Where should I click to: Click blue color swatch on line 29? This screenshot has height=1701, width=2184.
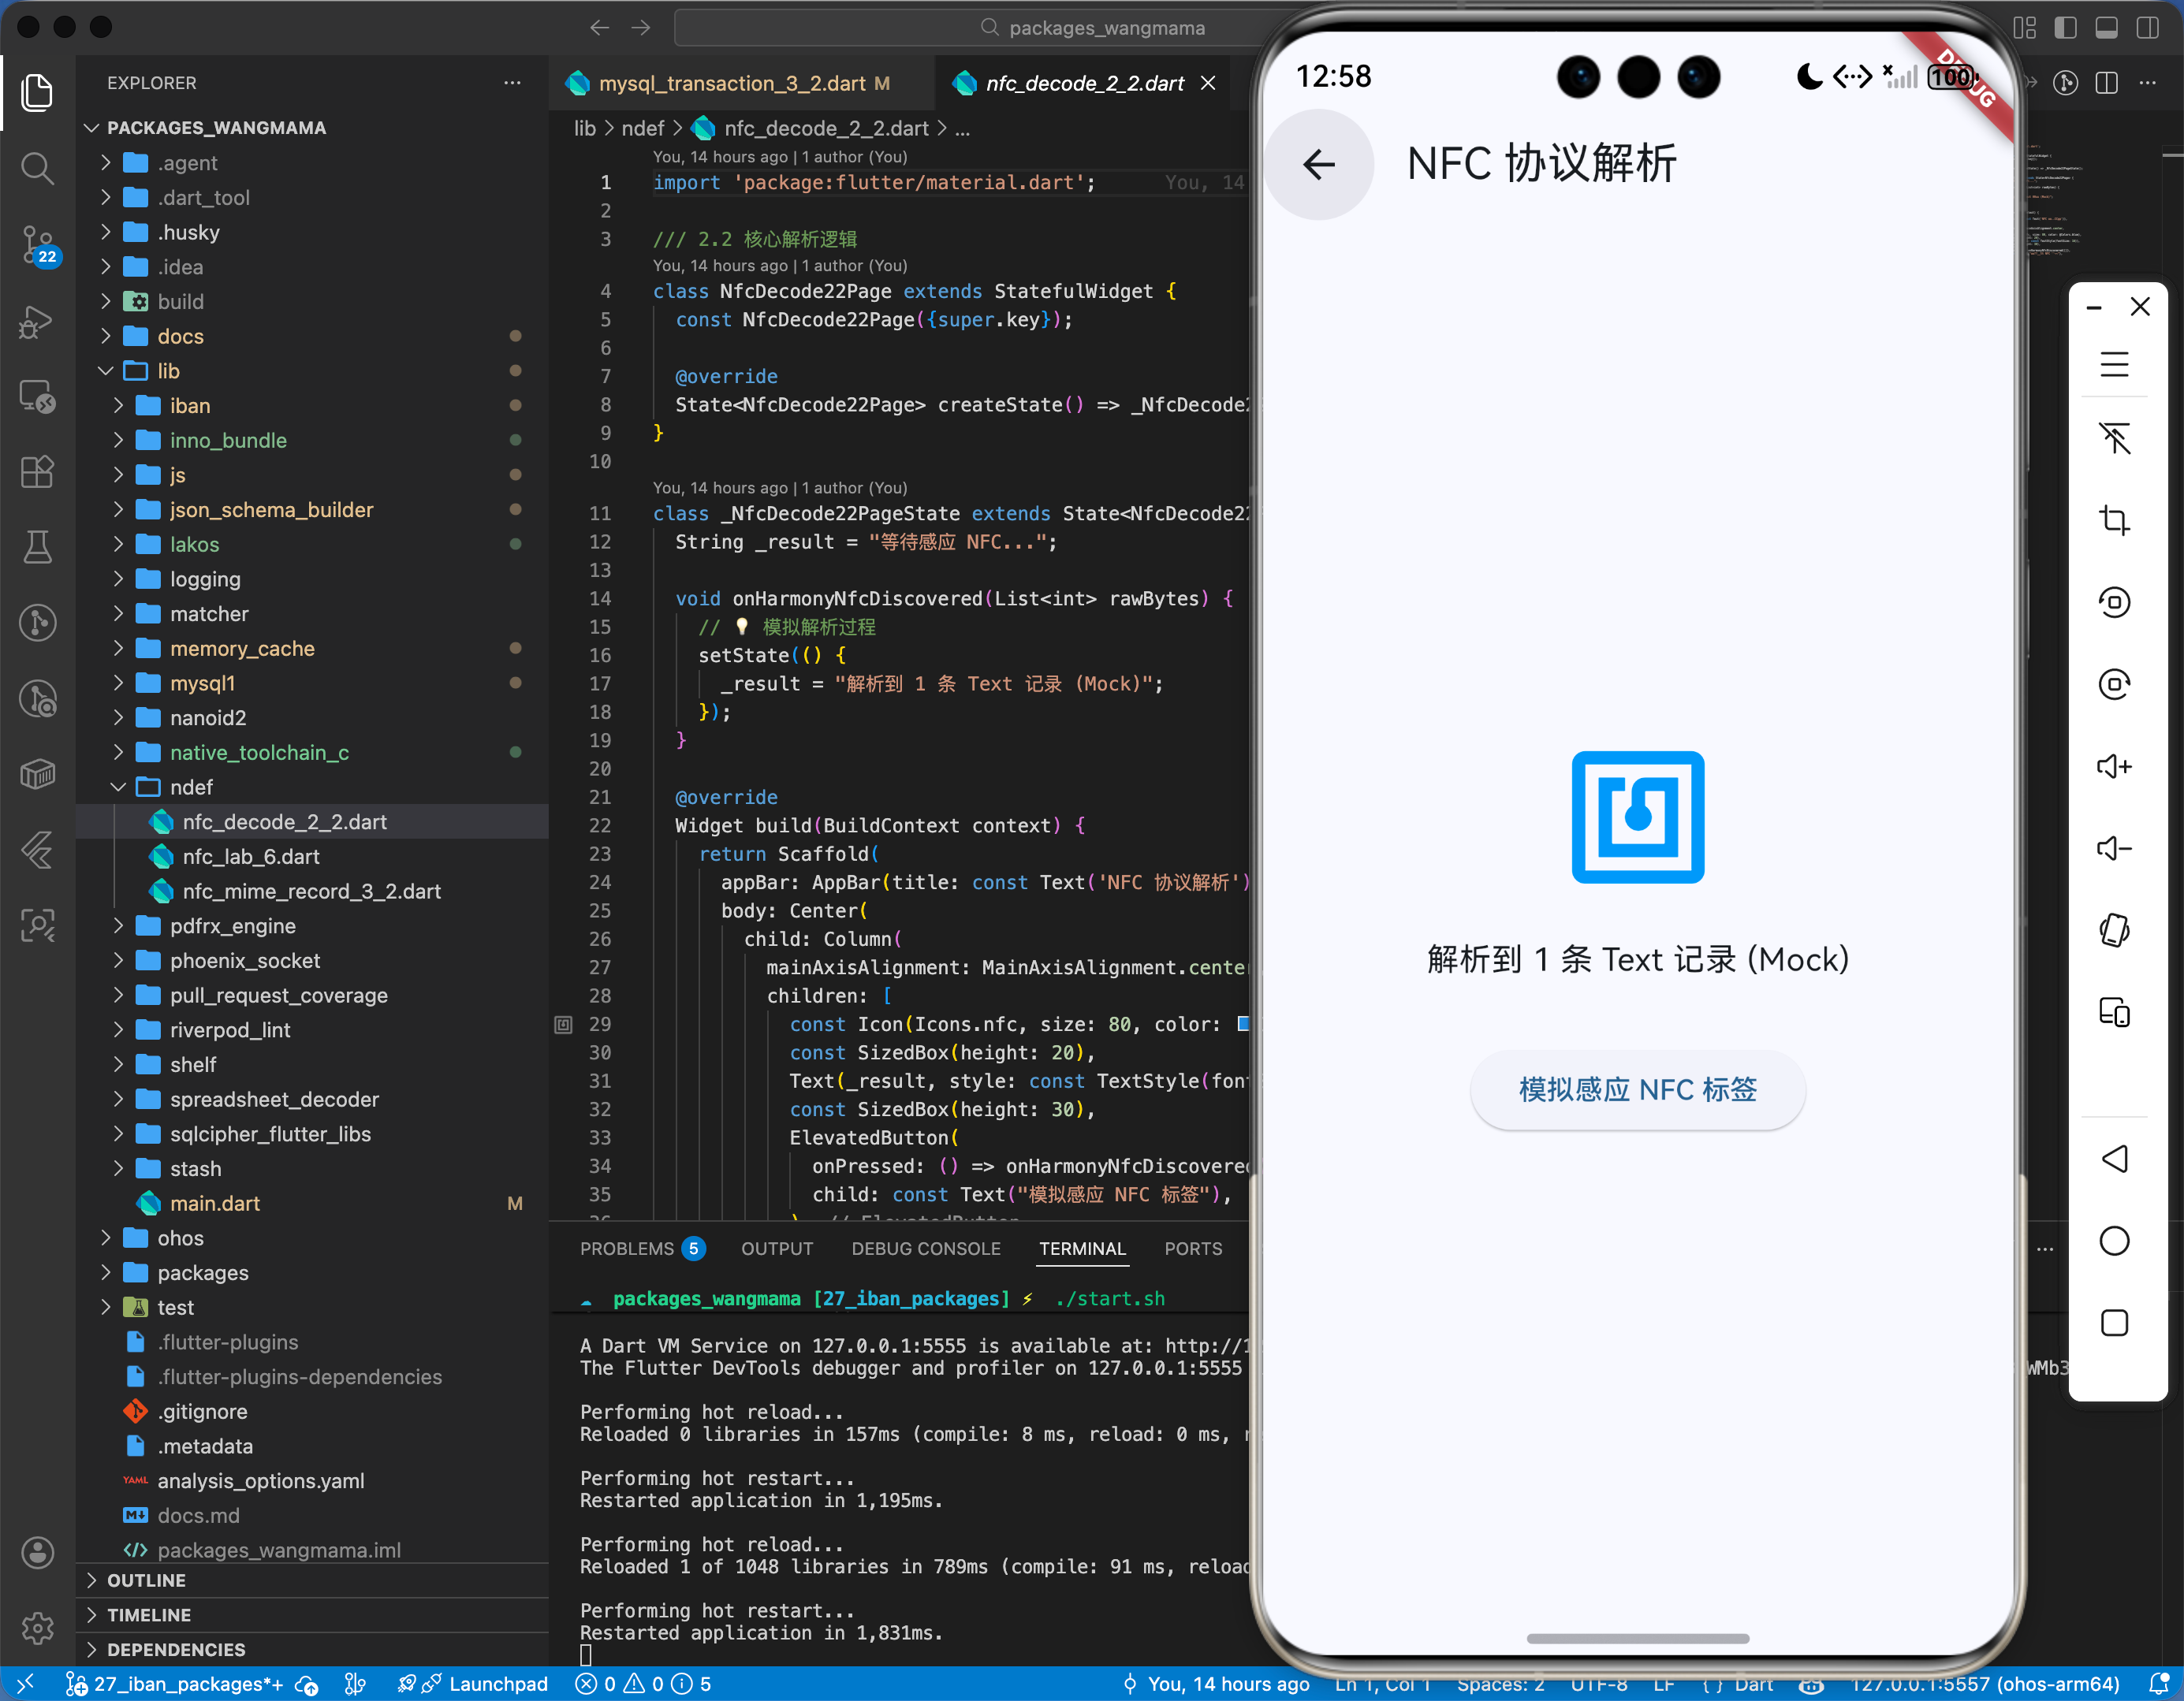pos(1243,1023)
